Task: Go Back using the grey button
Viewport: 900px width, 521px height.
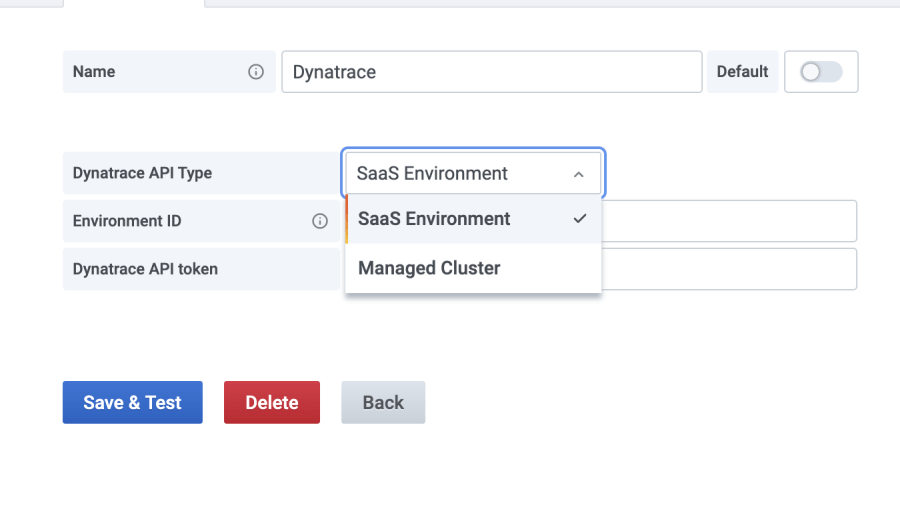Action: click(x=383, y=402)
